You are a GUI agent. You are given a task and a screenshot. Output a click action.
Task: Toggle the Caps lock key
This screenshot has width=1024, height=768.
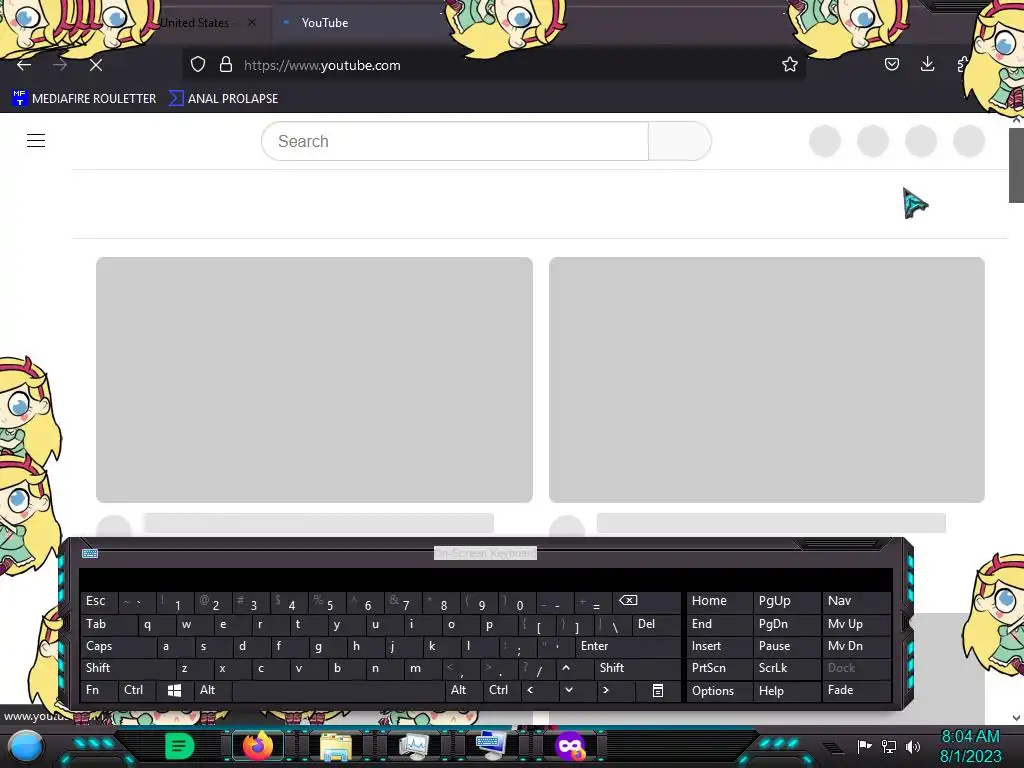[x=118, y=646]
